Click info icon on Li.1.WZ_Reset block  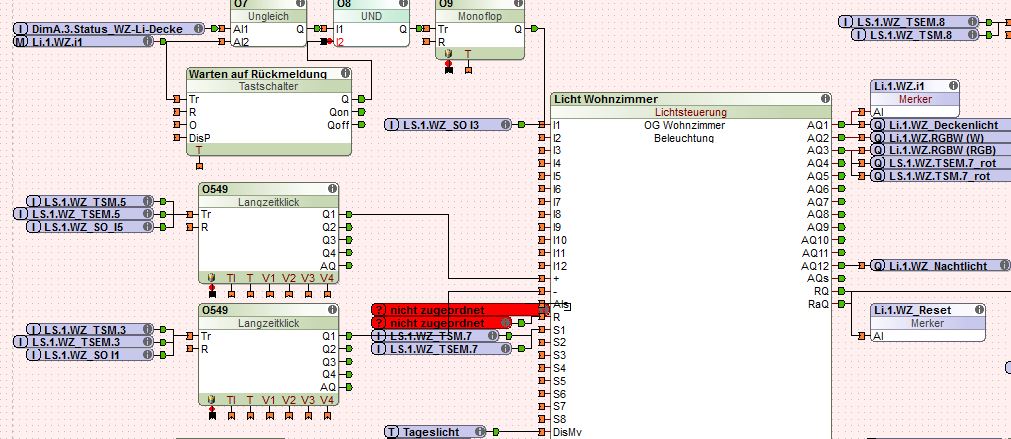(978, 311)
